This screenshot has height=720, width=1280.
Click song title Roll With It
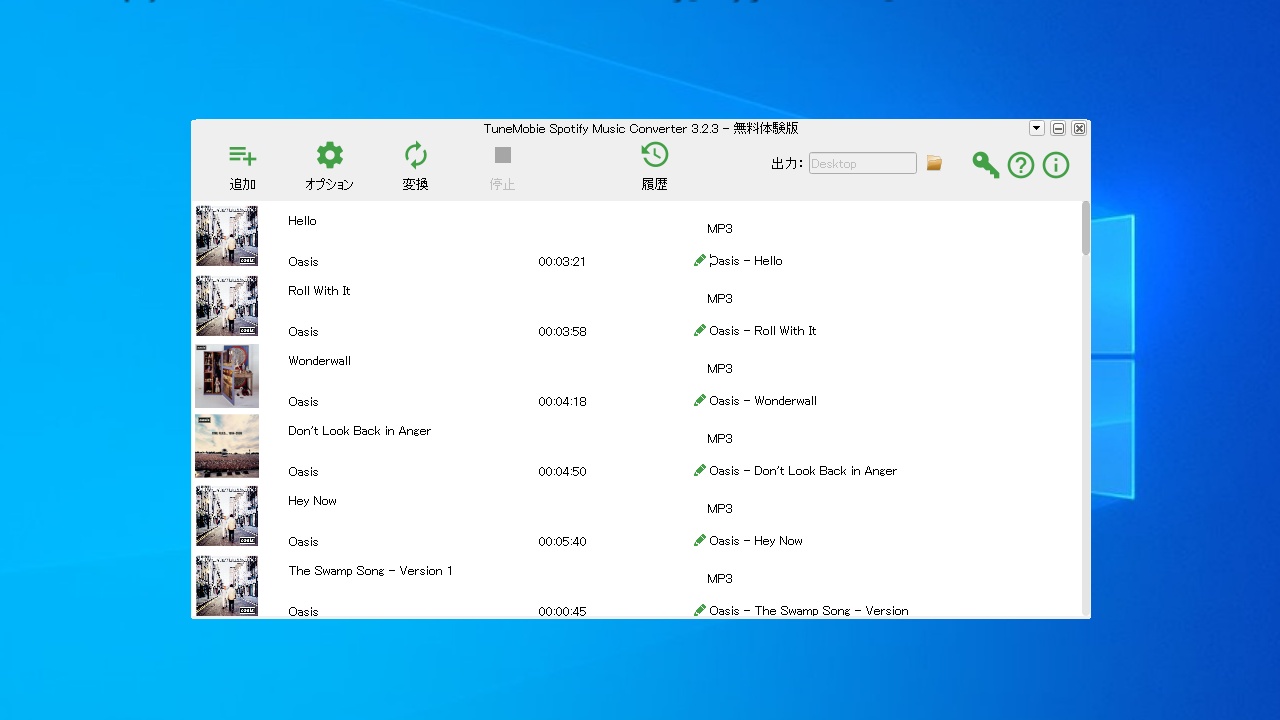click(319, 291)
